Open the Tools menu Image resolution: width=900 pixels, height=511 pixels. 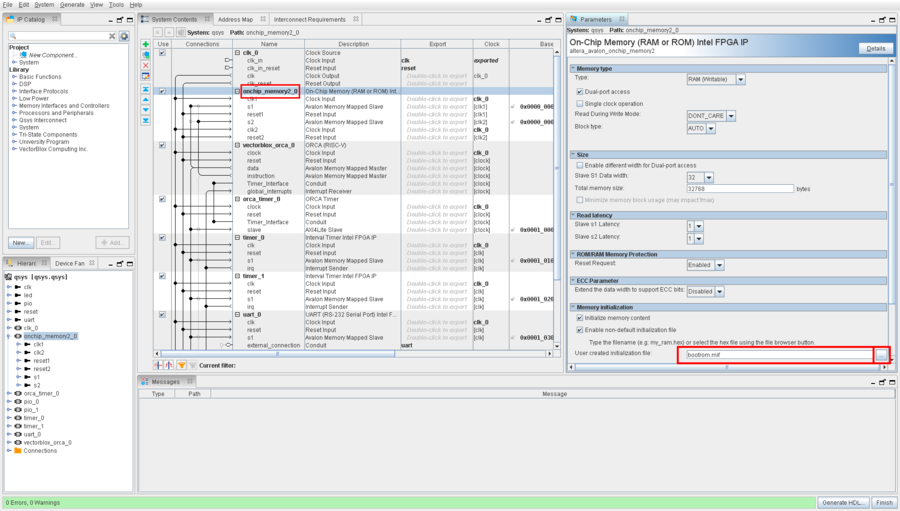coord(116,5)
